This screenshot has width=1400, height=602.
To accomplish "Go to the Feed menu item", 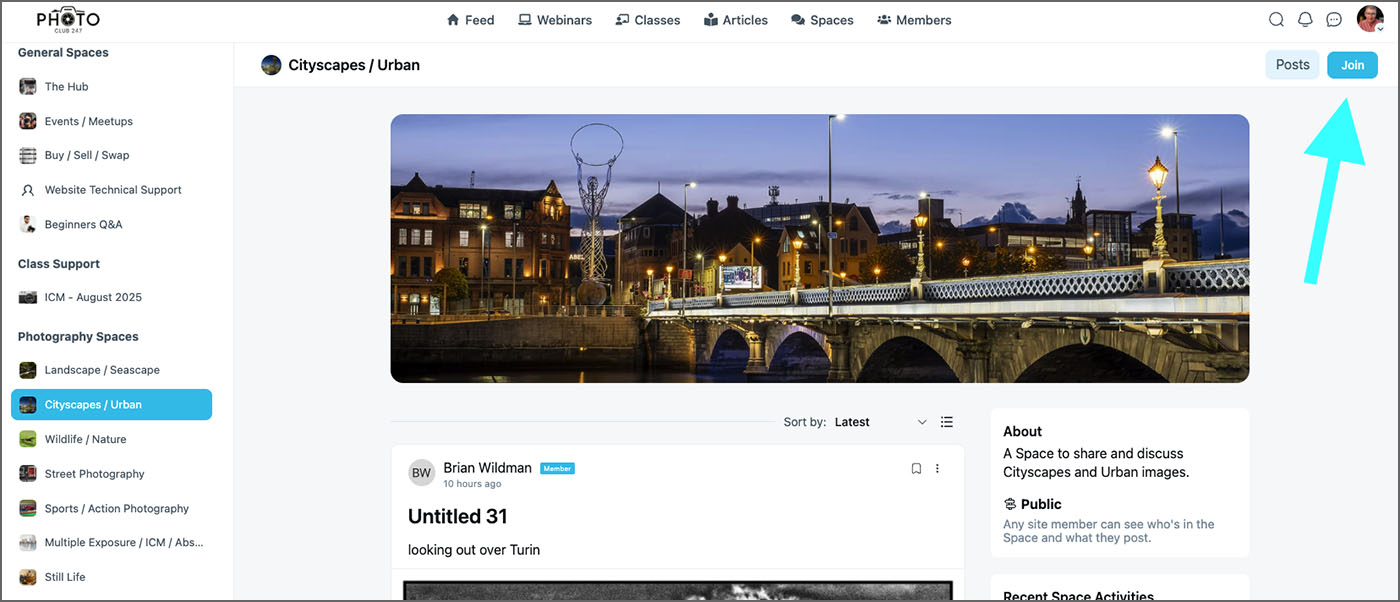I will 470,20.
